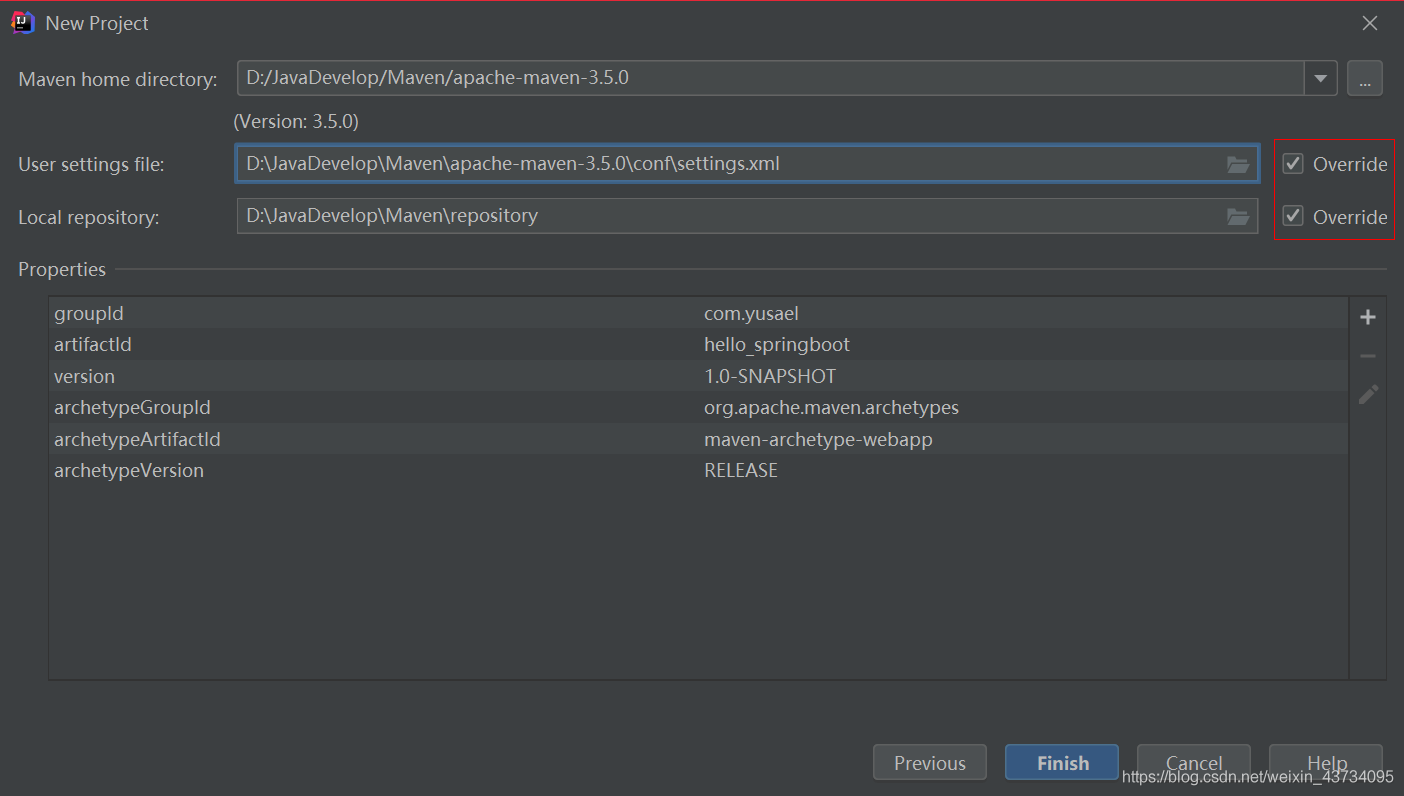
Task: Edit selected property with pencil icon
Action: coord(1368,394)
